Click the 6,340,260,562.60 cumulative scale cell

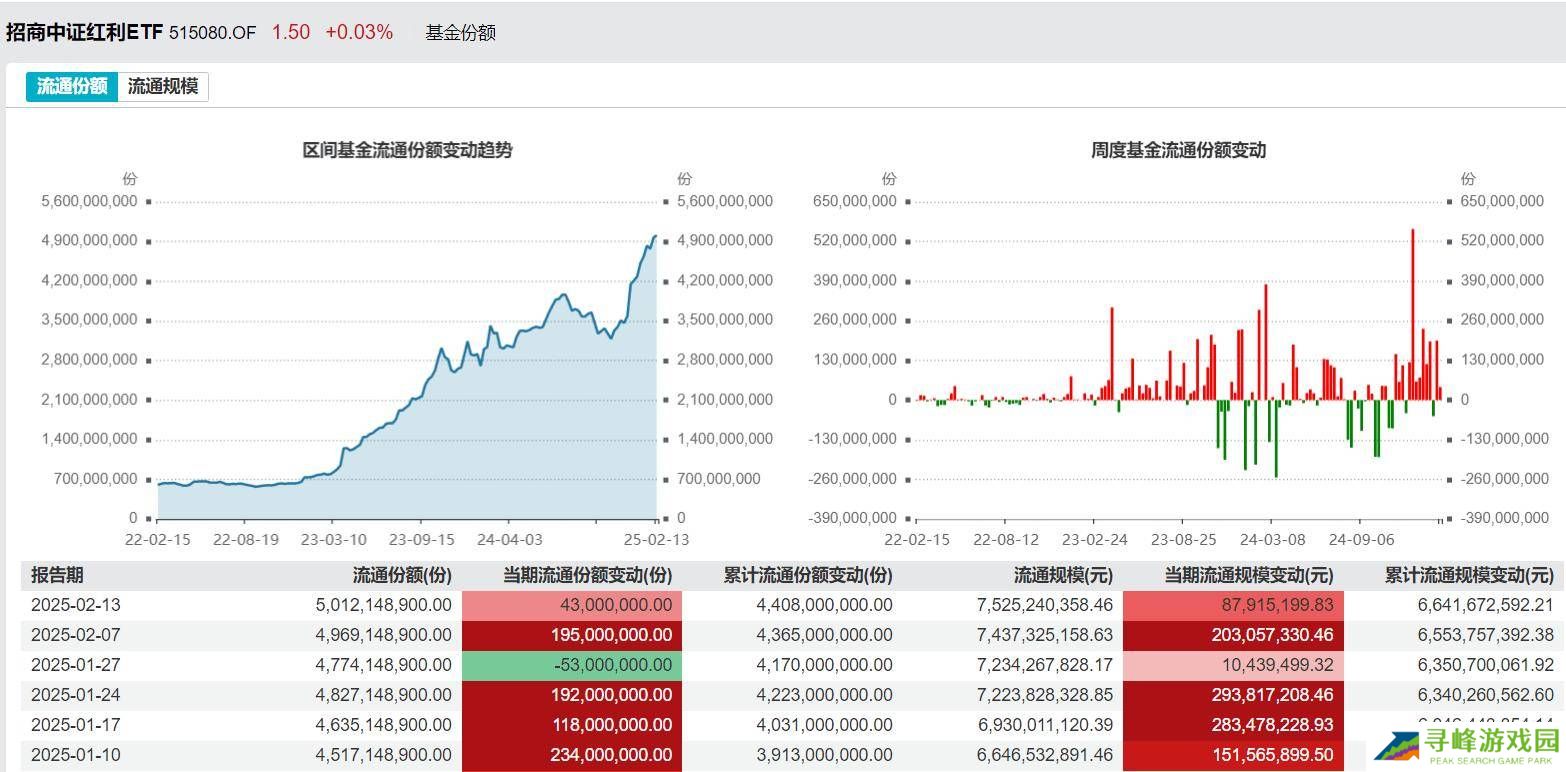1486,695
